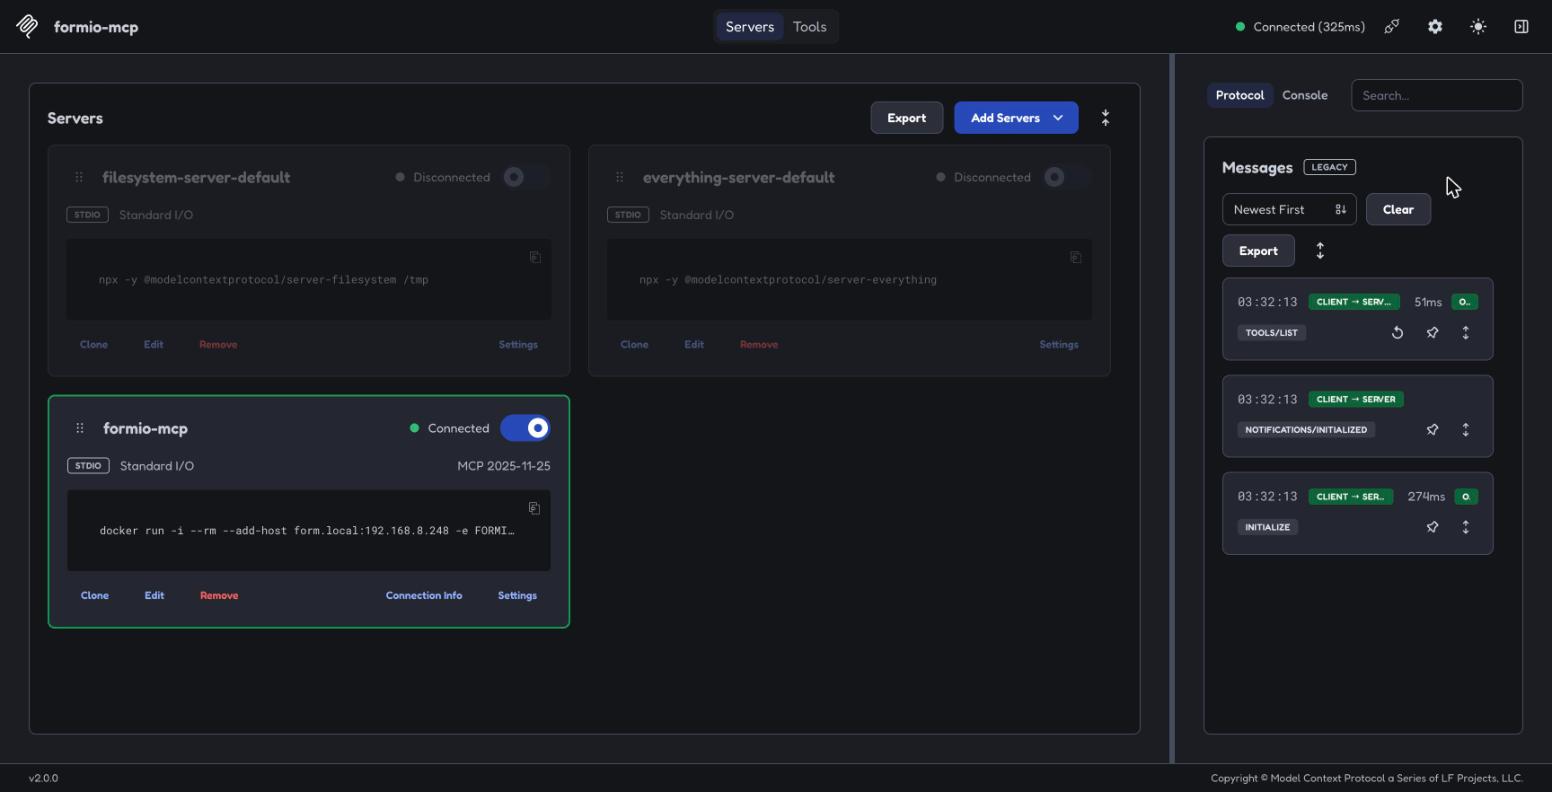Focus the messages Search field
1552x792 pixels.
1436,95
